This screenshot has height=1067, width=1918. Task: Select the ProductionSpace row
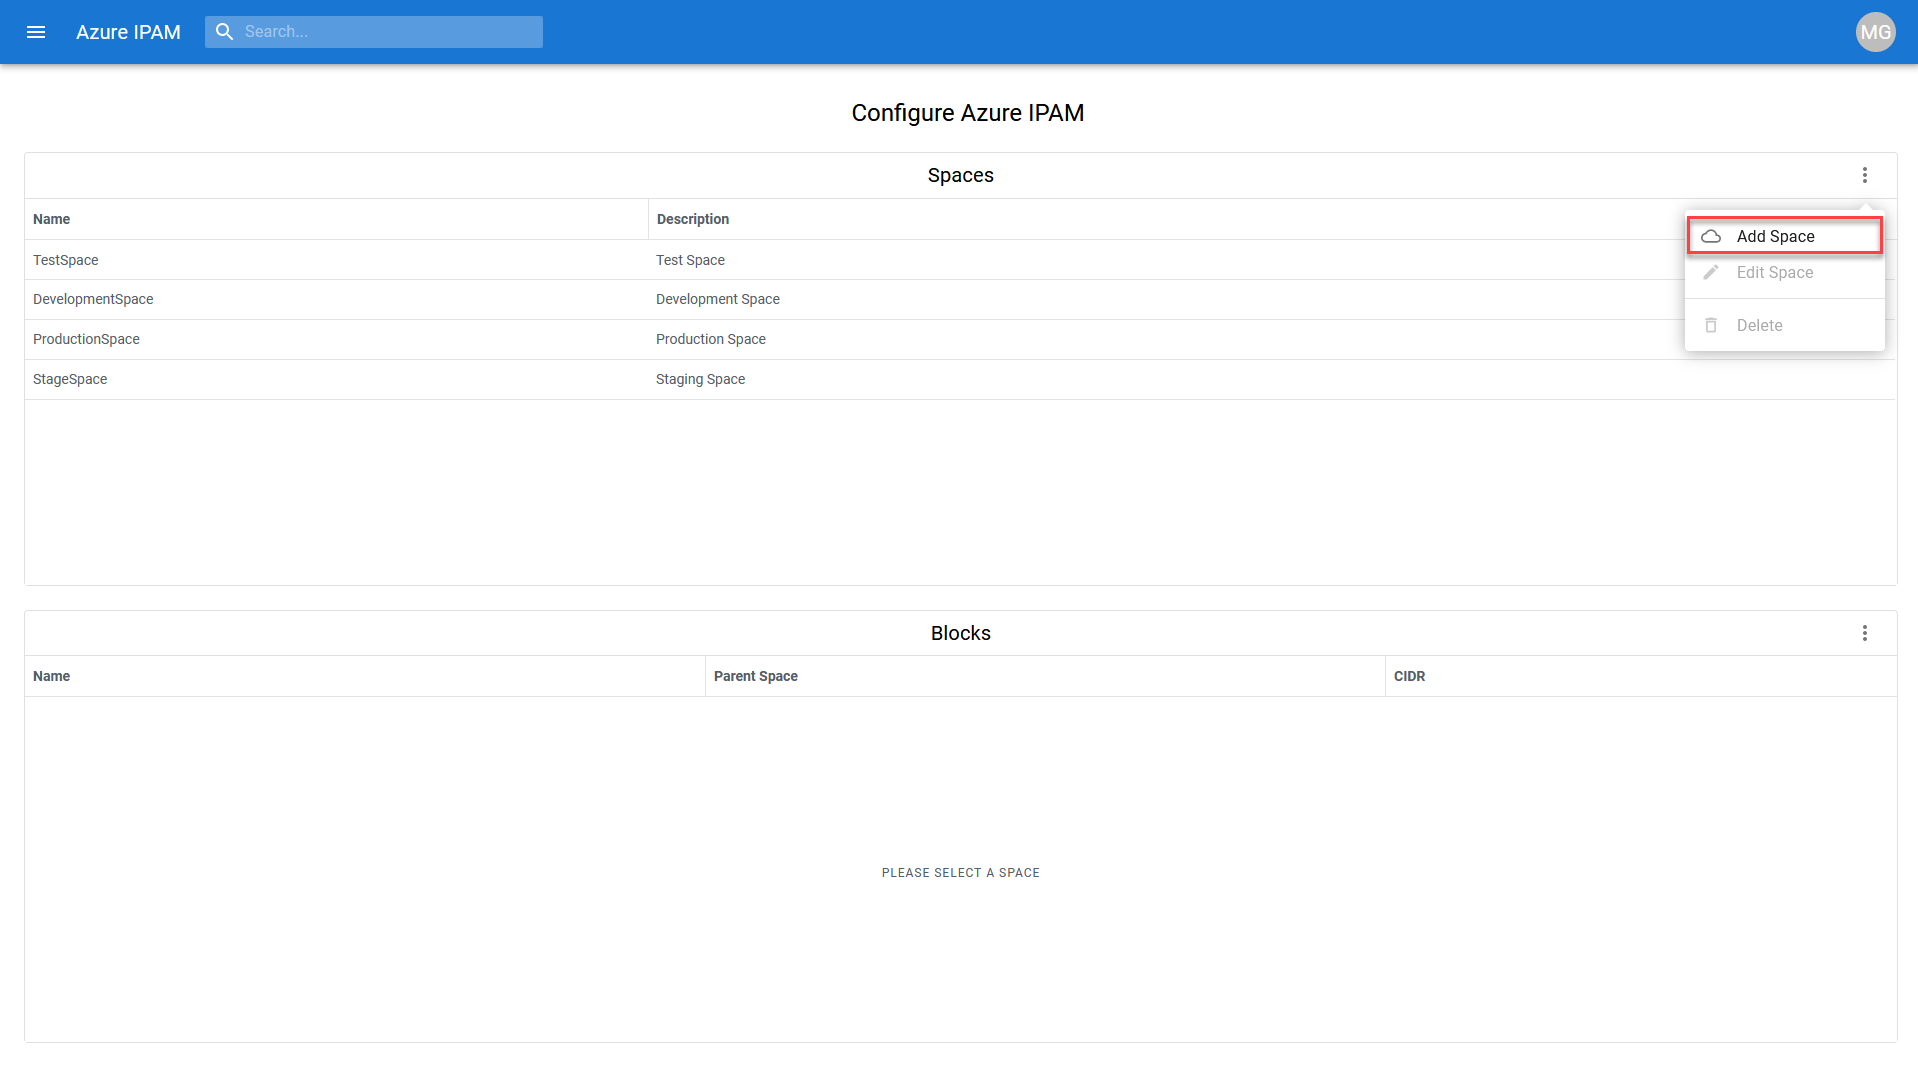(960, 339)
